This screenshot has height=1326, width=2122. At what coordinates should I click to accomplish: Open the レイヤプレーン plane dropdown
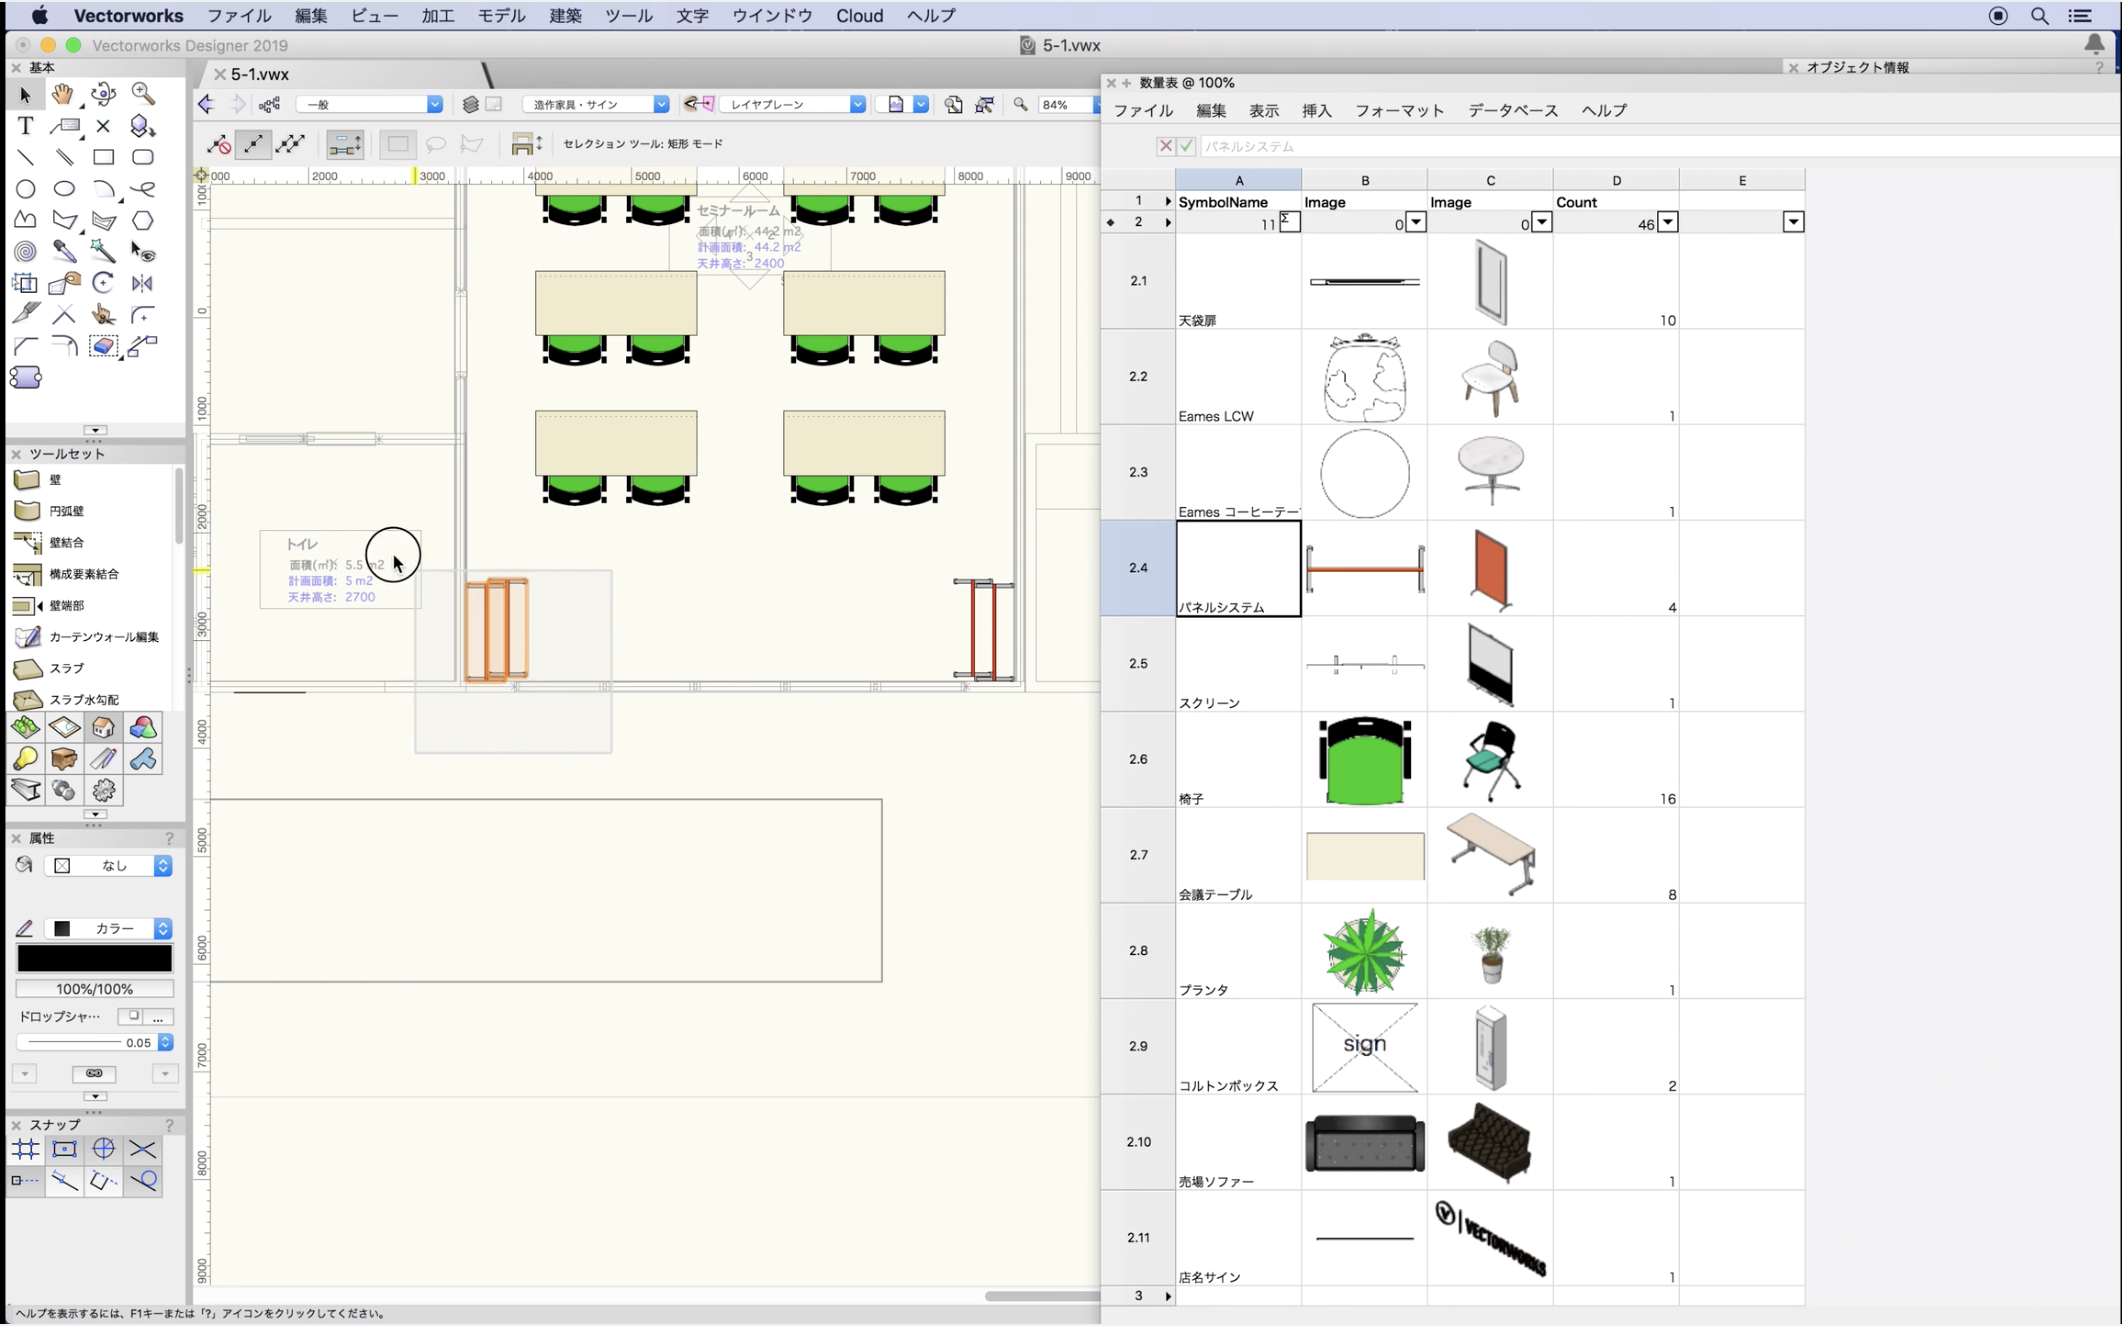pyautogui.click(x=792, y=104)
